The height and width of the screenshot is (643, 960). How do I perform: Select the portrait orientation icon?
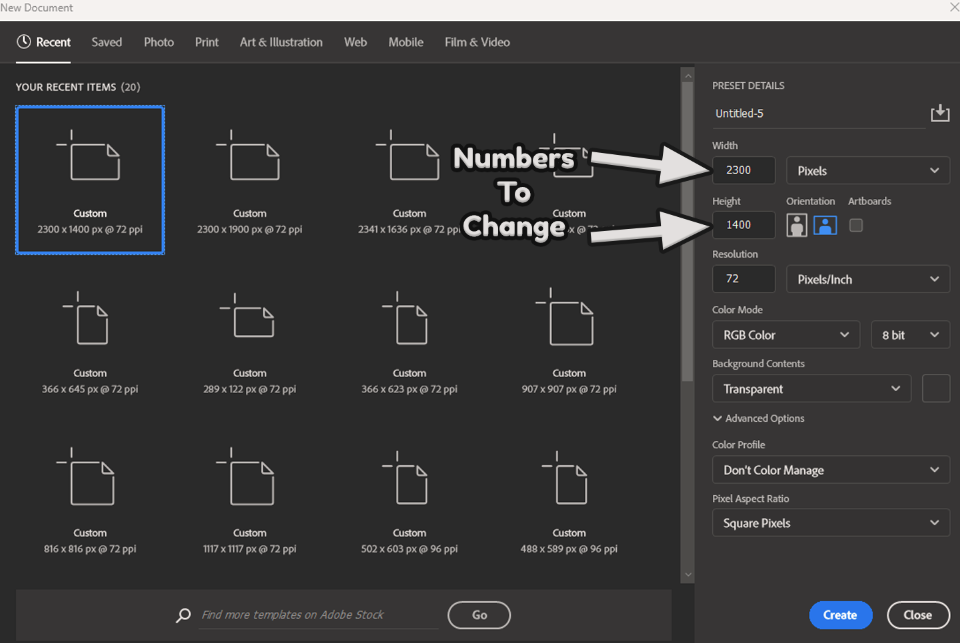coord(795,224)
